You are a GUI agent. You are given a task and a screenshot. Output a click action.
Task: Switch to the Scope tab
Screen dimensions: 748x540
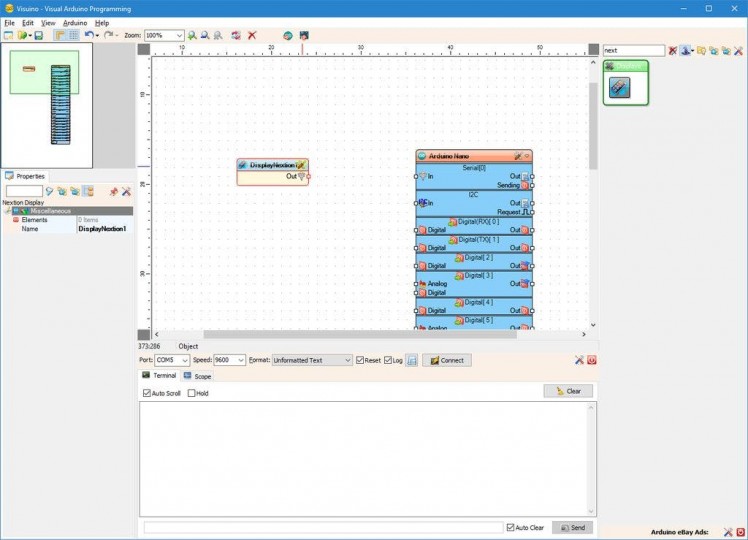tap(197, 376)
